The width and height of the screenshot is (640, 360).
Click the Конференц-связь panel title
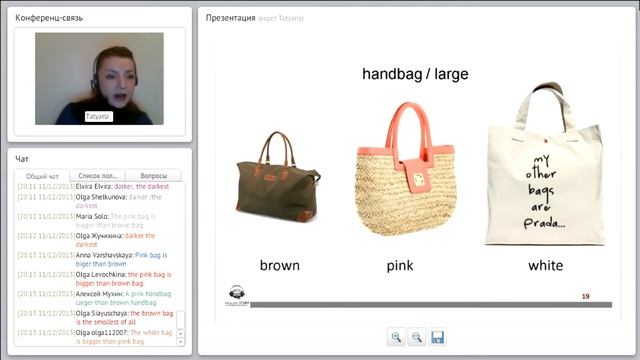(x=49, y=18)
